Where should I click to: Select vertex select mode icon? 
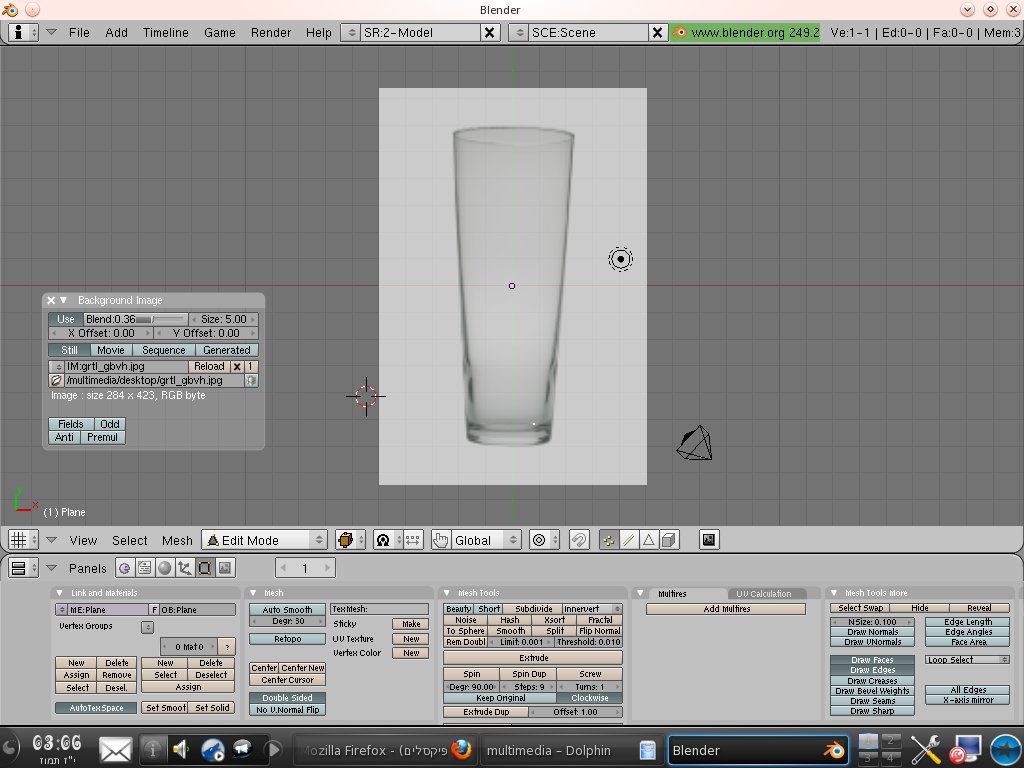click(608, 540)
